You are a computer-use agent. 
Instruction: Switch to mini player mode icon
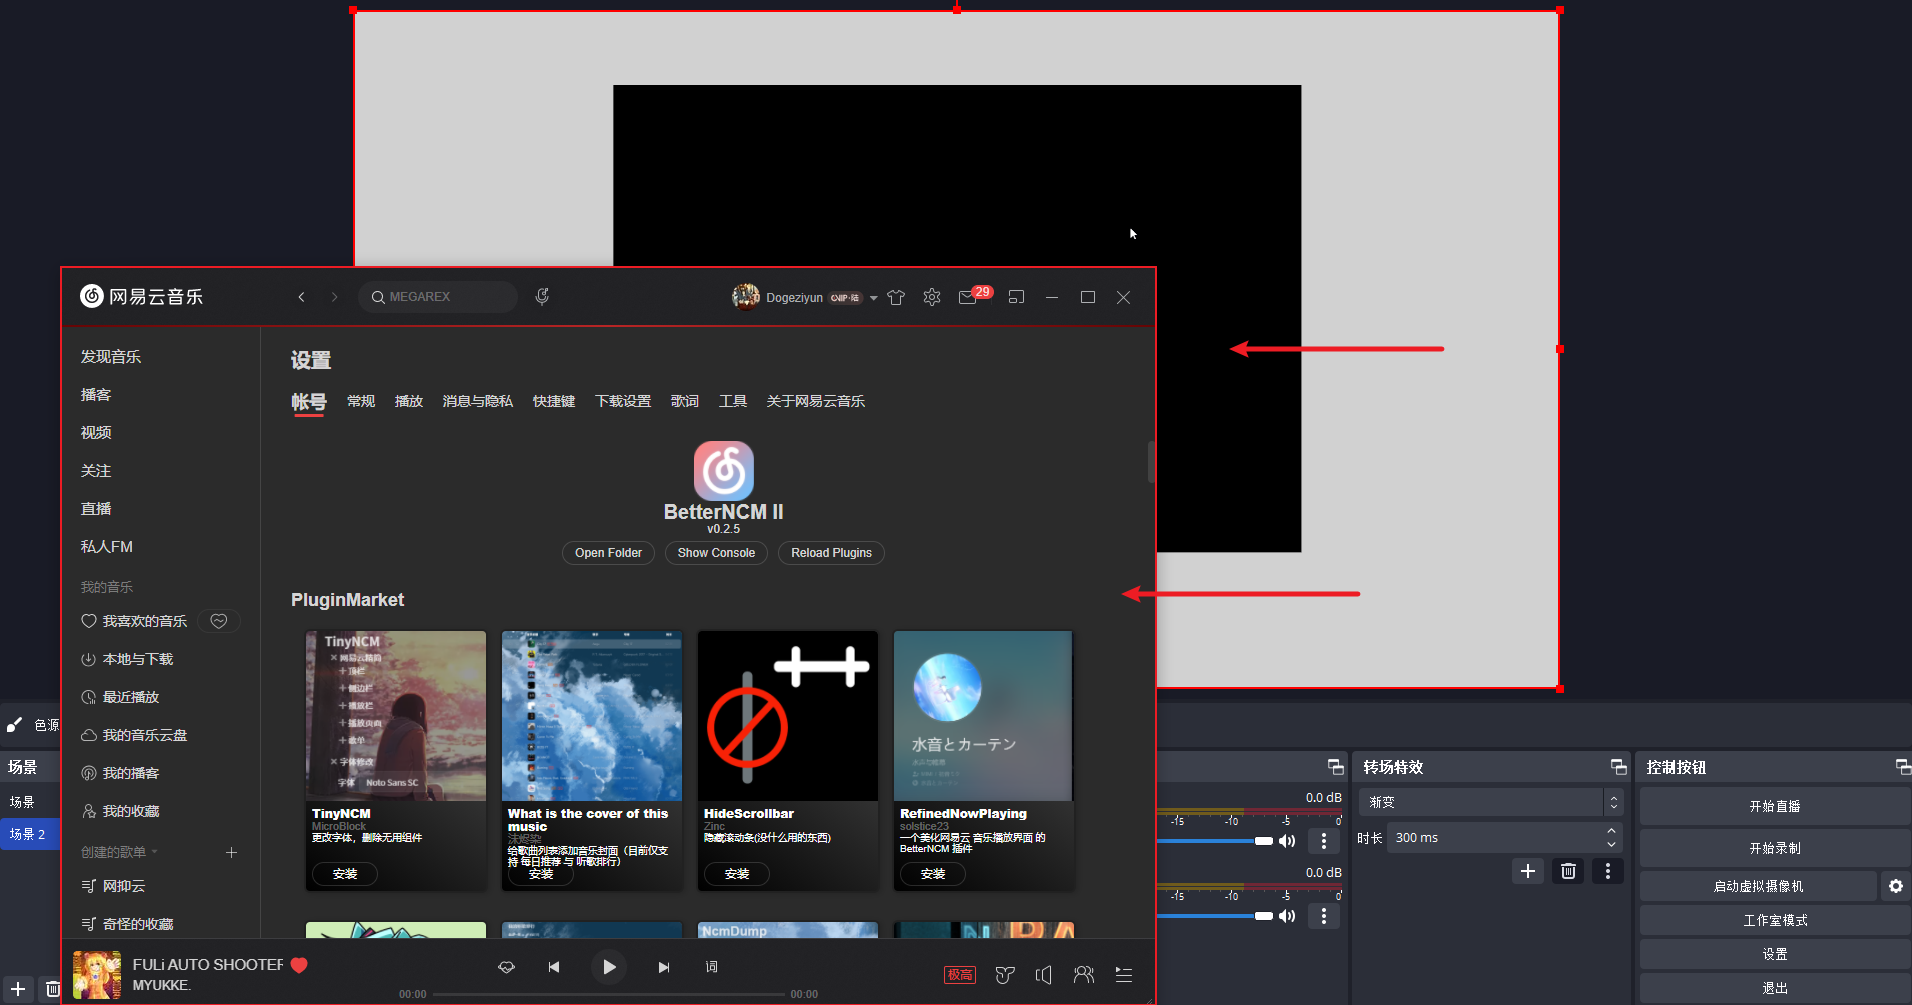click(1016, 297)
